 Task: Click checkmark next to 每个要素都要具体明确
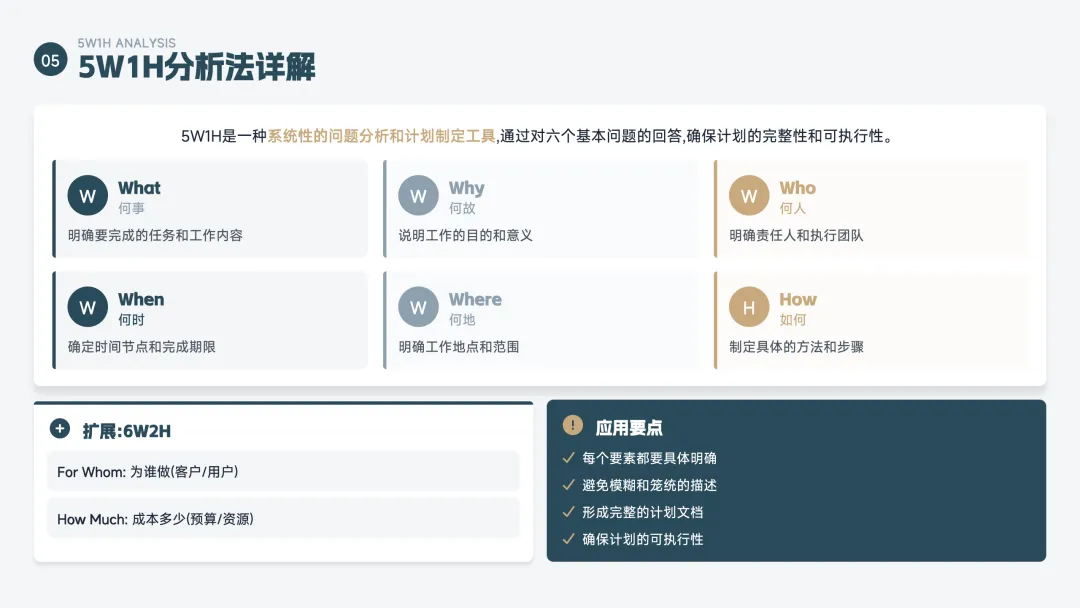click(569, 458)
